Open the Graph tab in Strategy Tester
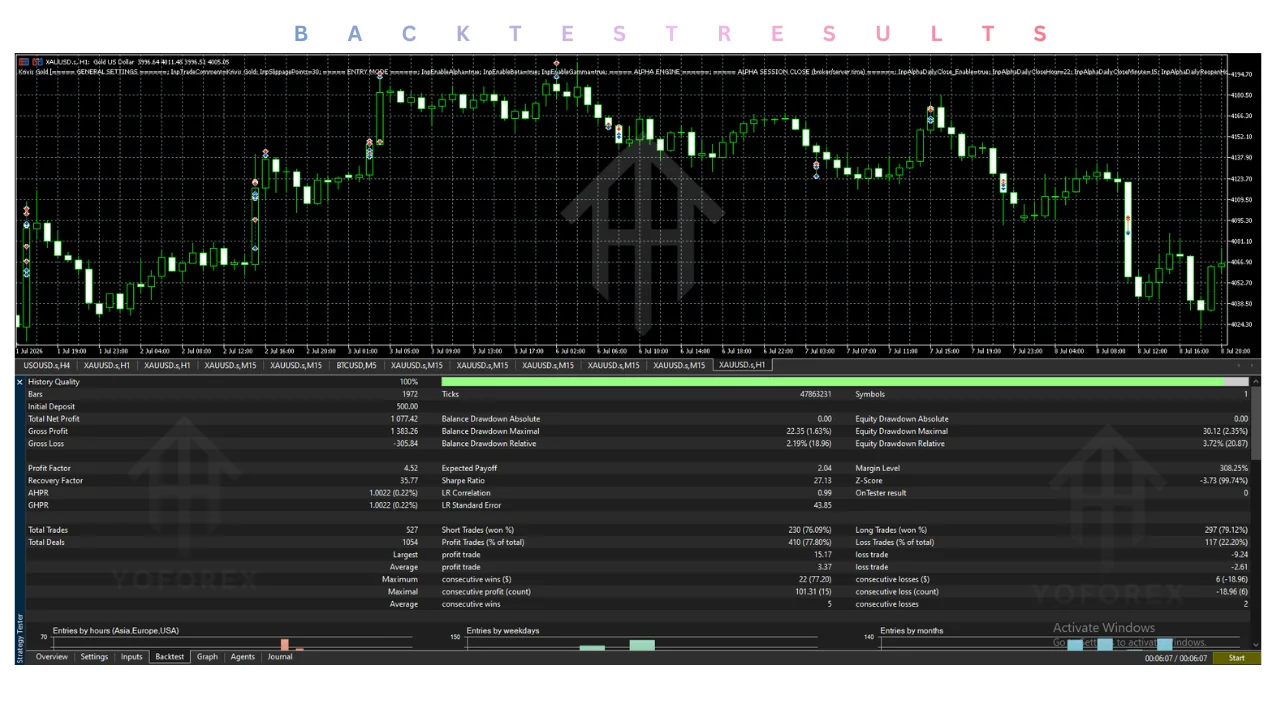 (x=207, y=657)
